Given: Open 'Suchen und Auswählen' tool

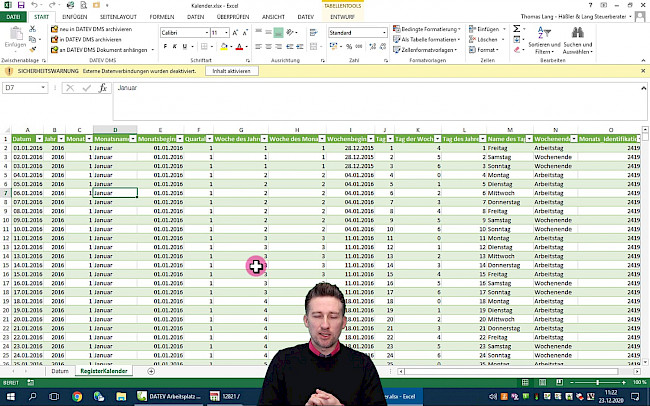Looking at the screenshot, I should click(577, 34).
